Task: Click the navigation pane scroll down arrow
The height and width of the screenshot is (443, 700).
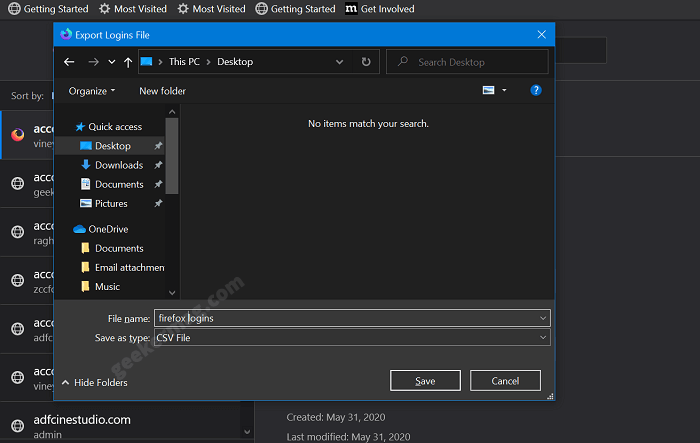Action: point(172,293)
